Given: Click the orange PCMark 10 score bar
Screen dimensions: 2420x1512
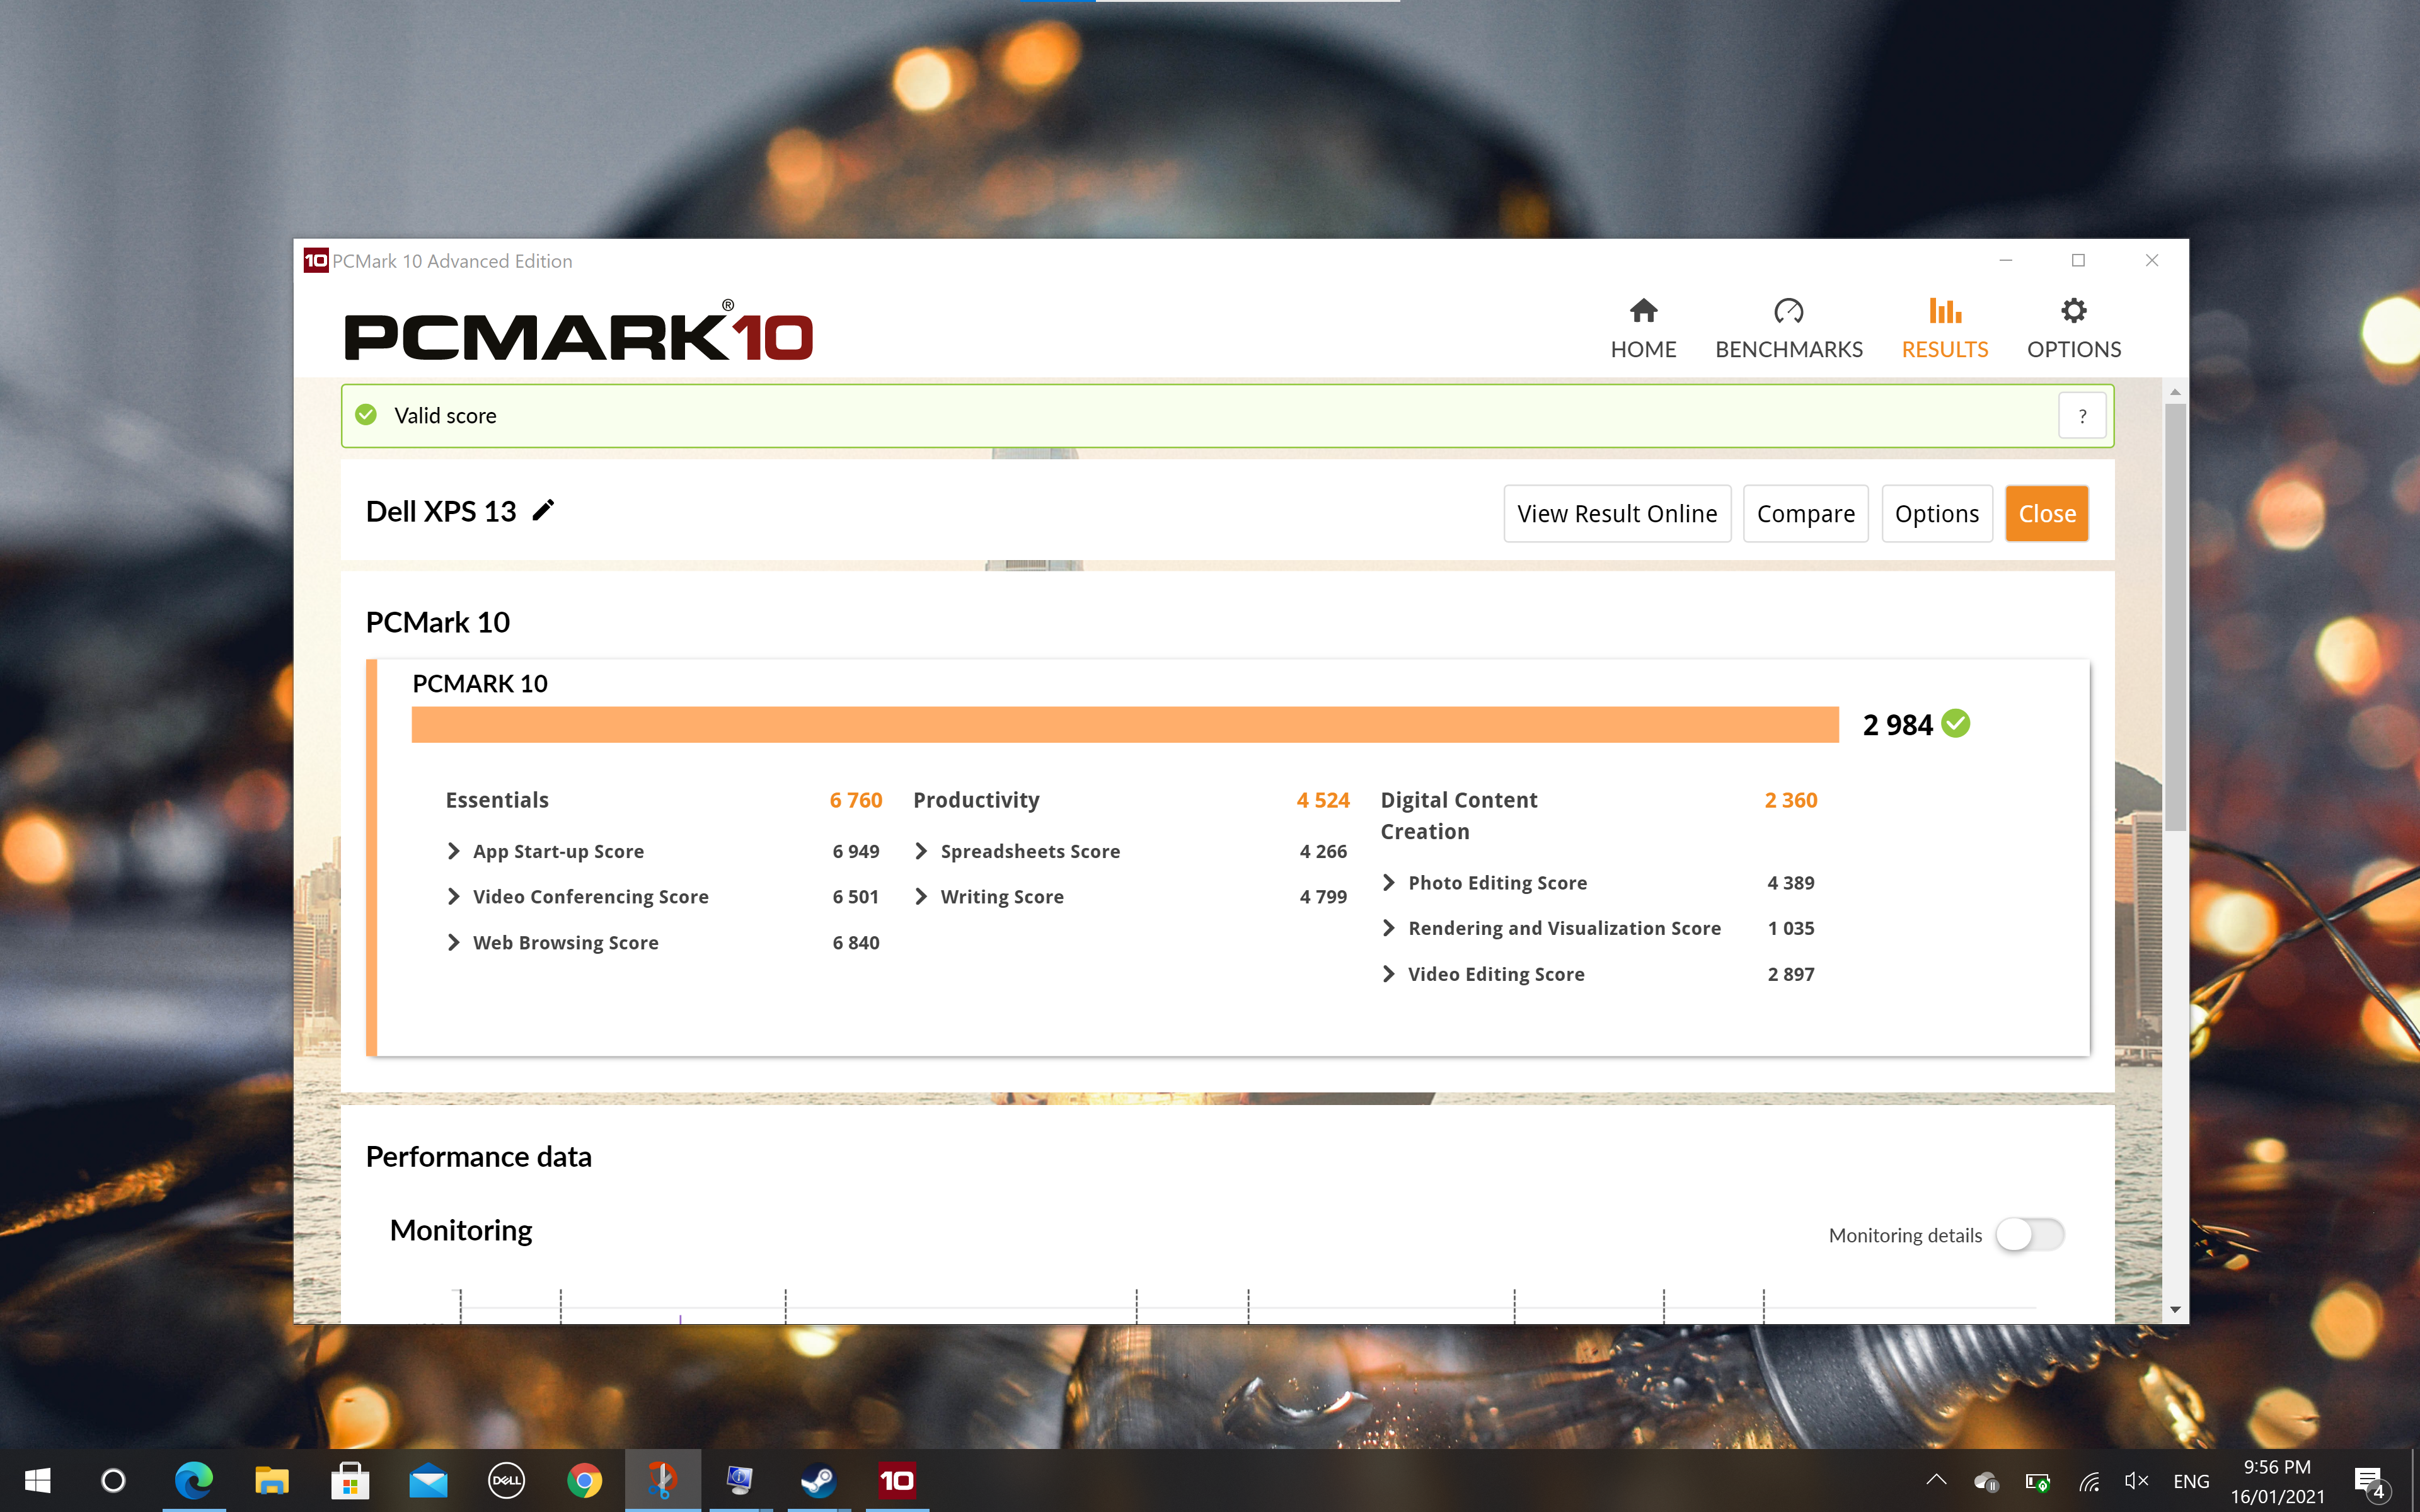Looking at the screenshot, I should pos(1125,725).
